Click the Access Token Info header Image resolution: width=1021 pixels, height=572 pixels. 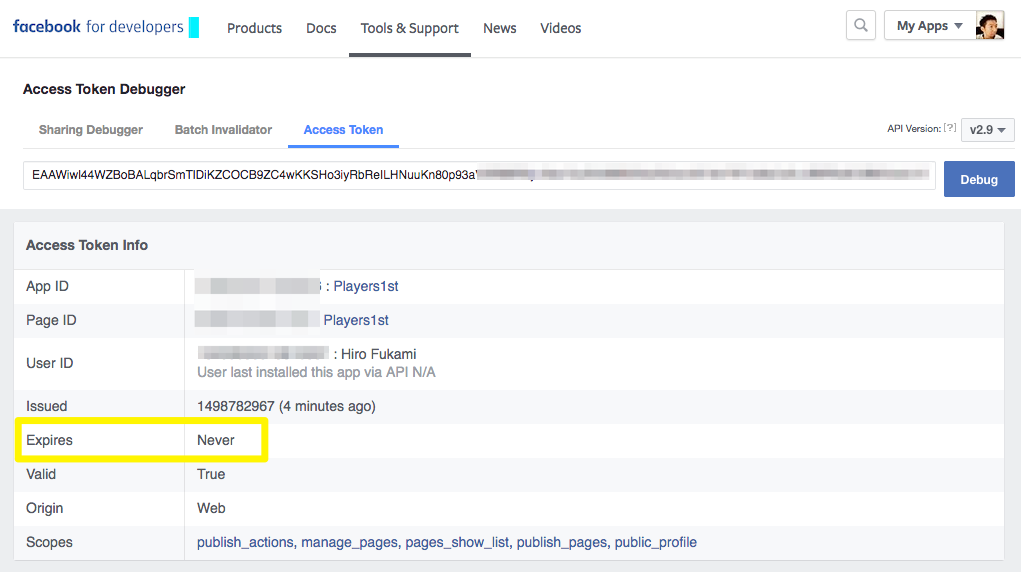[87, 245]
